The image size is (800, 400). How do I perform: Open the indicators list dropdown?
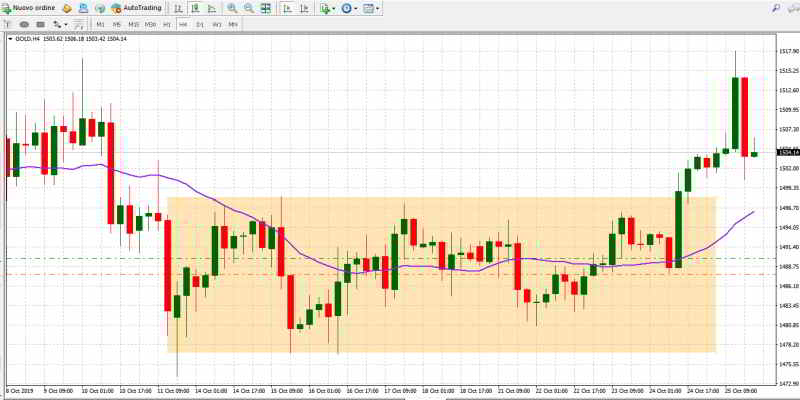327,8
